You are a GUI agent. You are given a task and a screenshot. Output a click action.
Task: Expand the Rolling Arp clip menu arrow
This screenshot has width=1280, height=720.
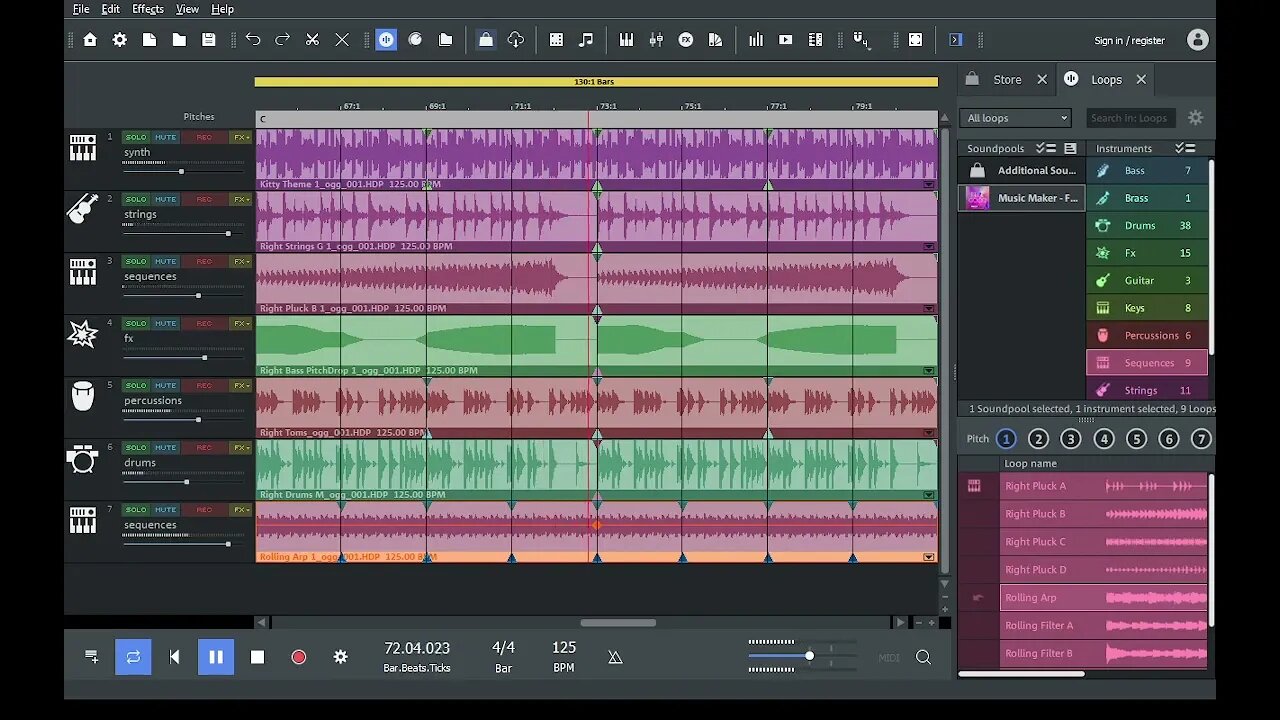point(929,557)
